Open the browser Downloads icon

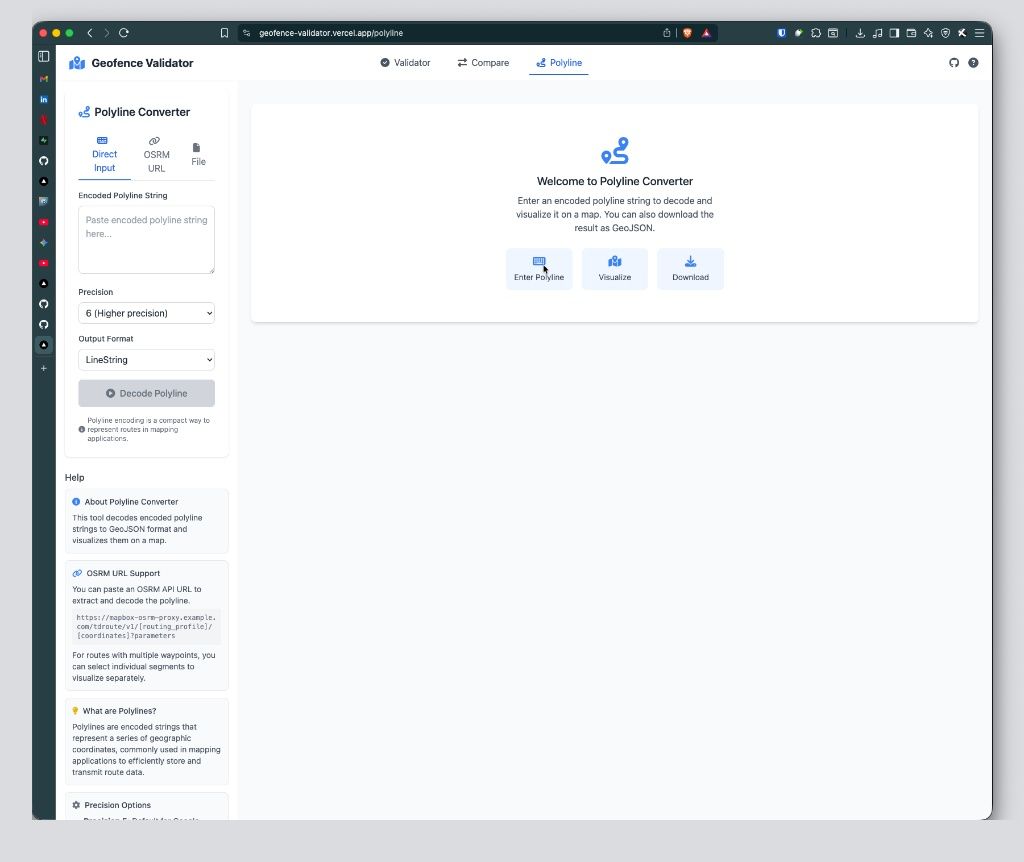pos(860,33)
